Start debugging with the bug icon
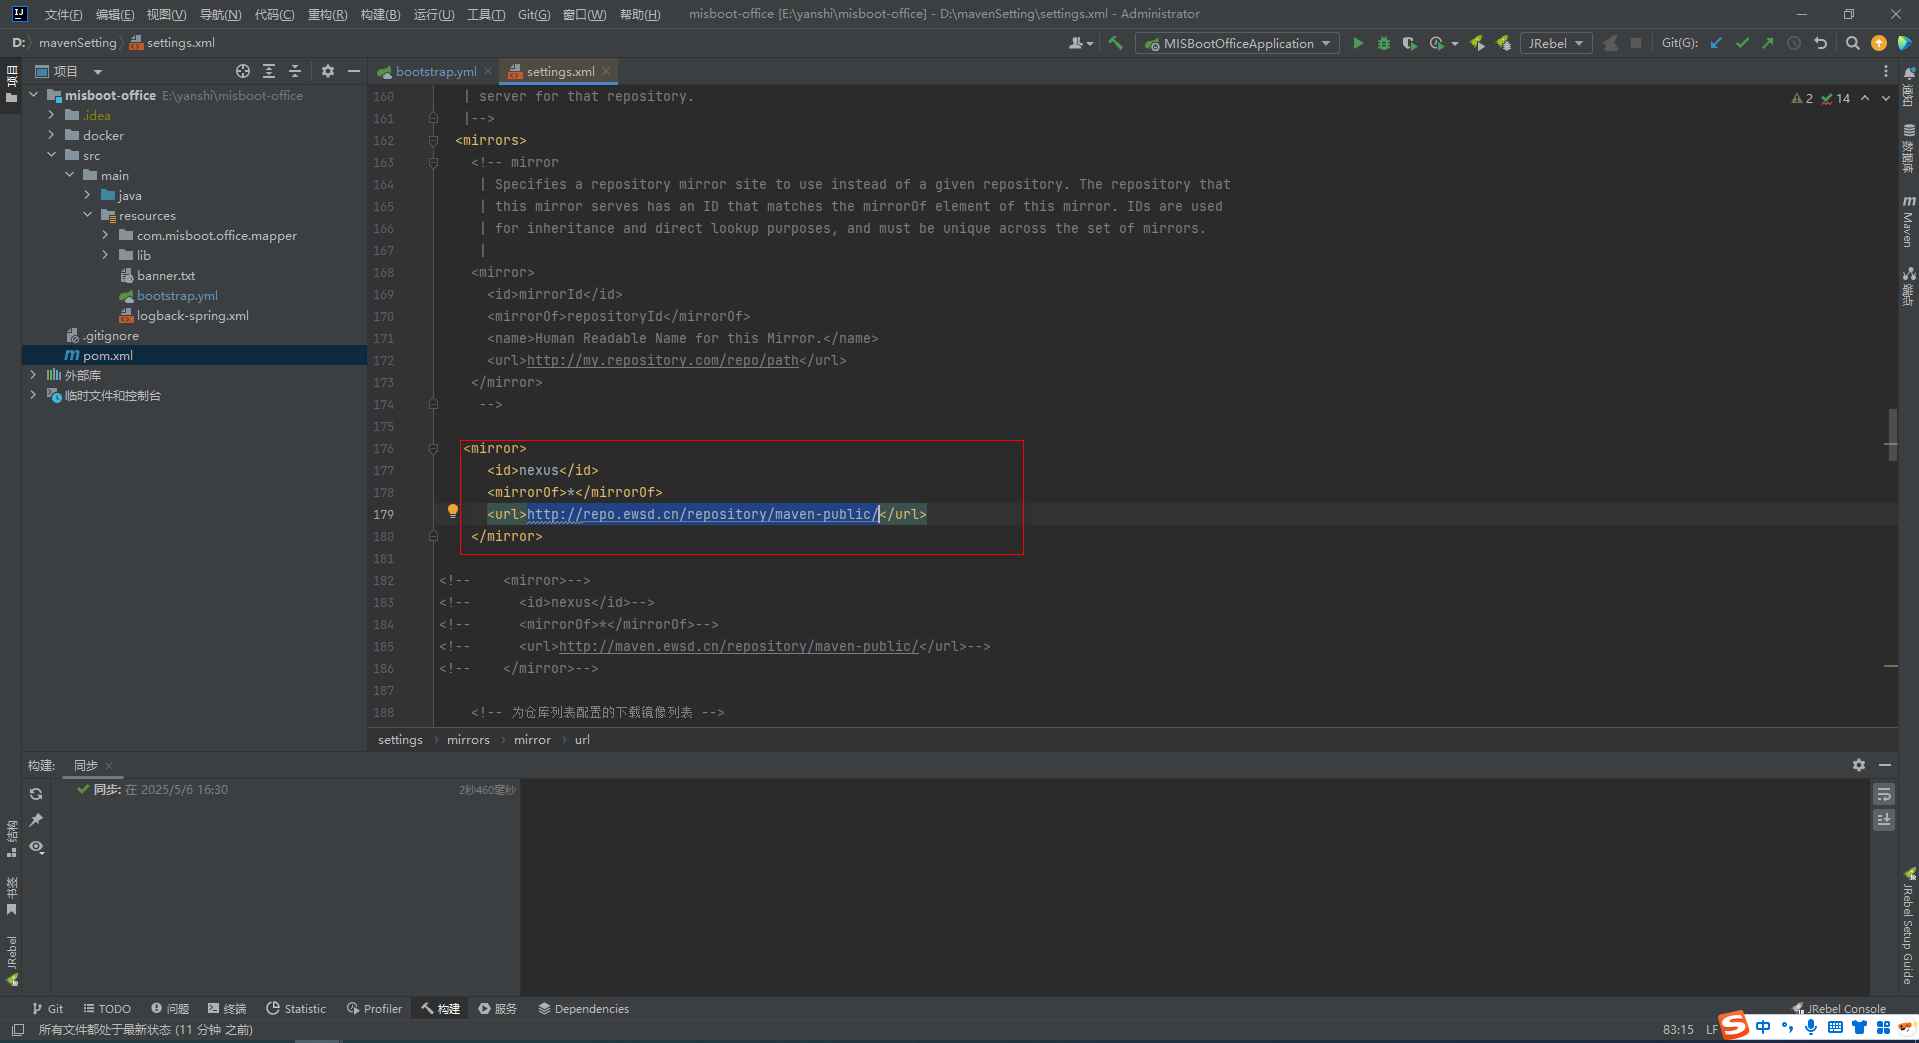Image resolution: width=1919 pixels, height=1043 pixels. point(1383,43)
